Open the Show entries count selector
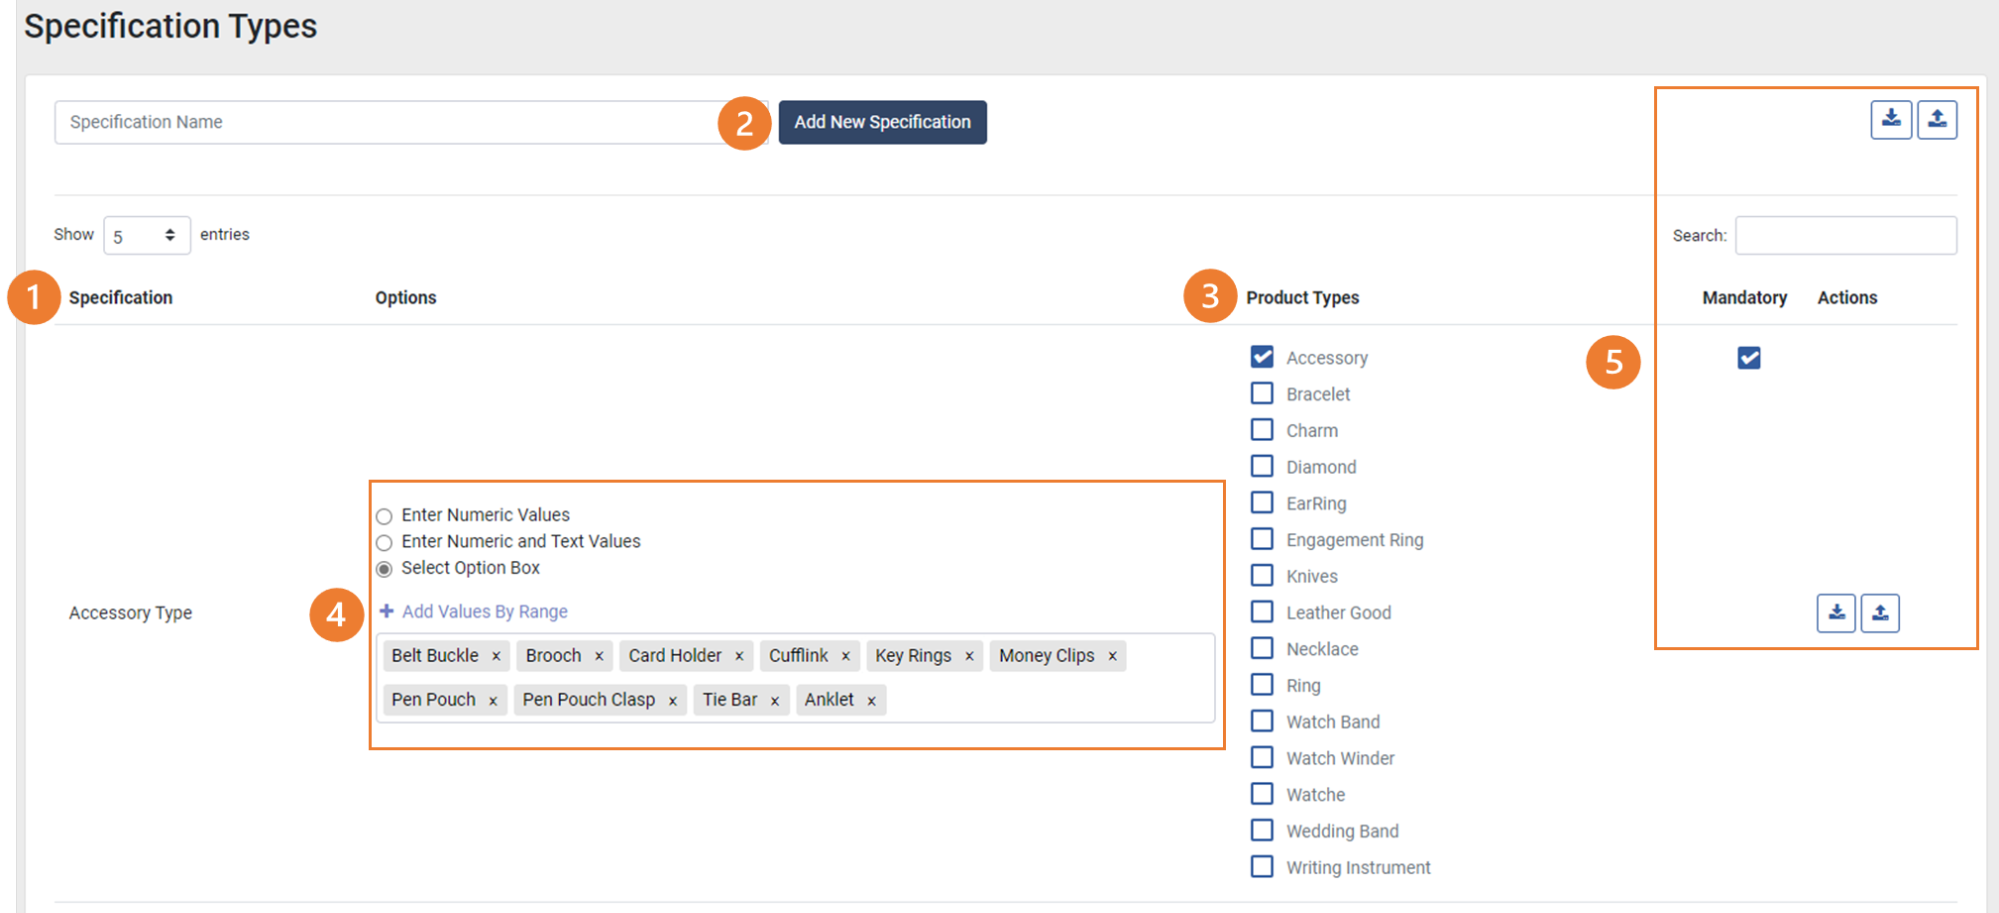Image resolution: width=1999 pixels, height=913 pixels. click(146, 234)
